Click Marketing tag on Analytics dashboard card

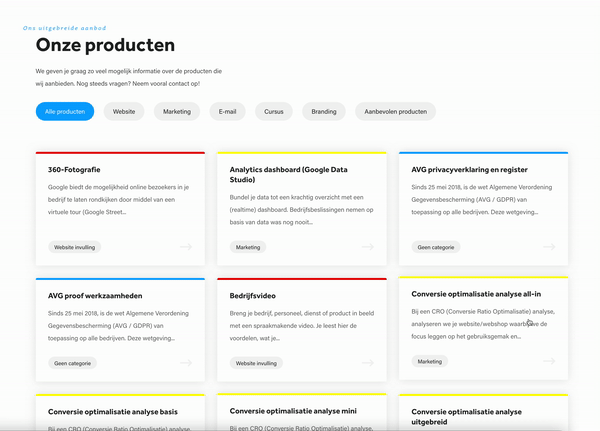pyautogui.click(x=247, y=247)
